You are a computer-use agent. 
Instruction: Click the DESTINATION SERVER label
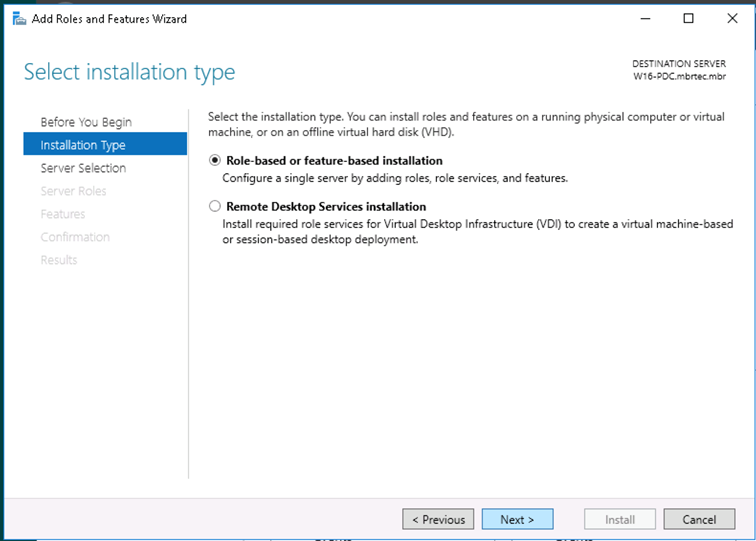point(679,64)
